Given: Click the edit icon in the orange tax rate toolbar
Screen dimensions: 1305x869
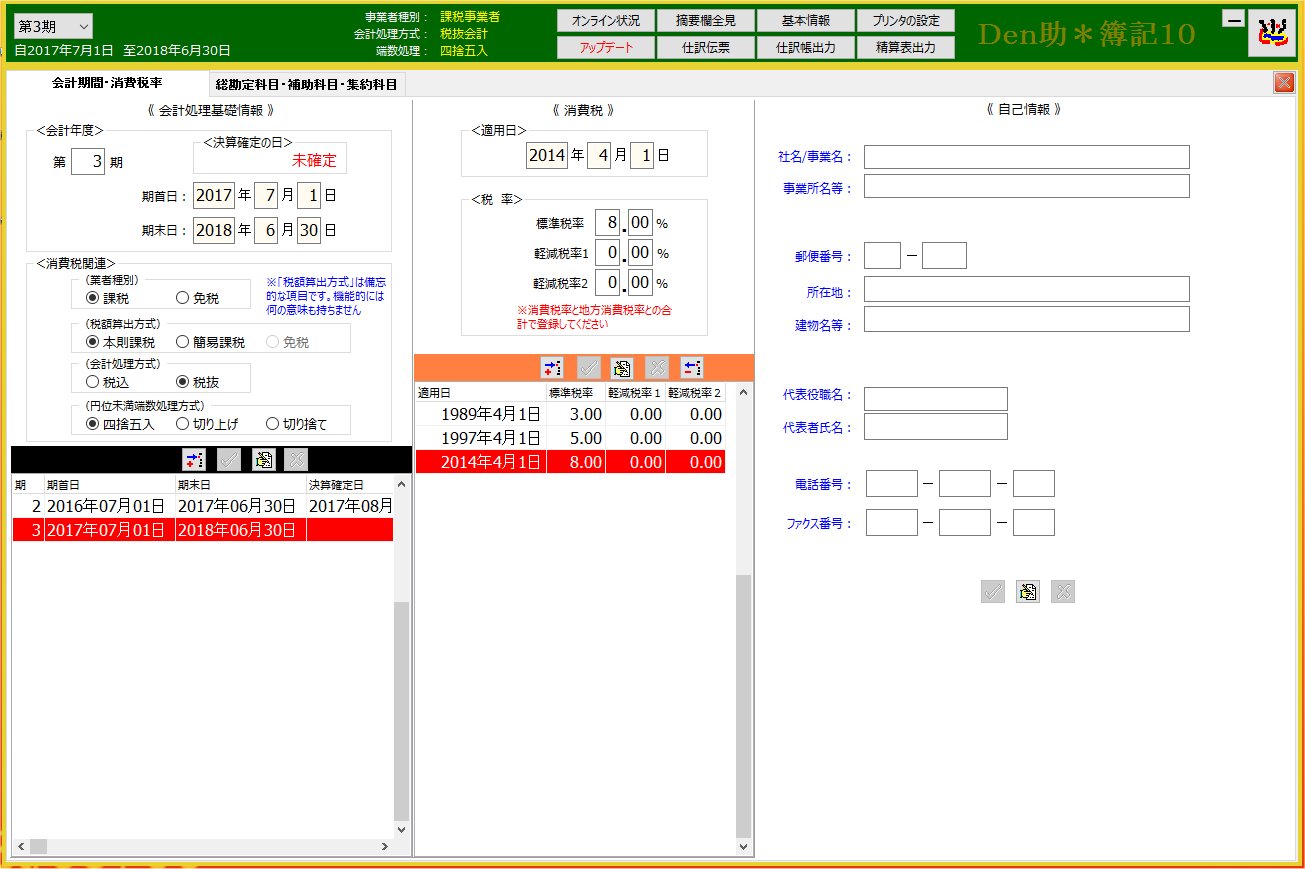Looking at the screenshot, I should [622, 367].
